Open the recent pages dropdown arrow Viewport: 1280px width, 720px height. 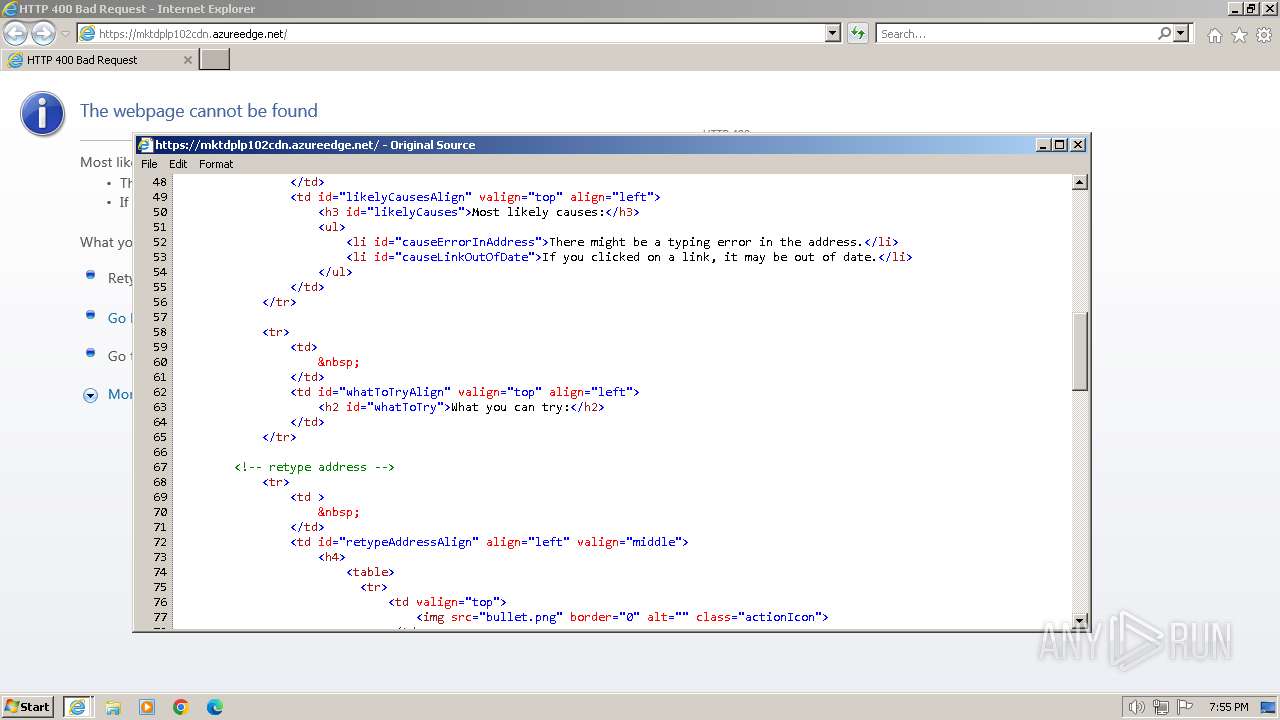(66, 34)
